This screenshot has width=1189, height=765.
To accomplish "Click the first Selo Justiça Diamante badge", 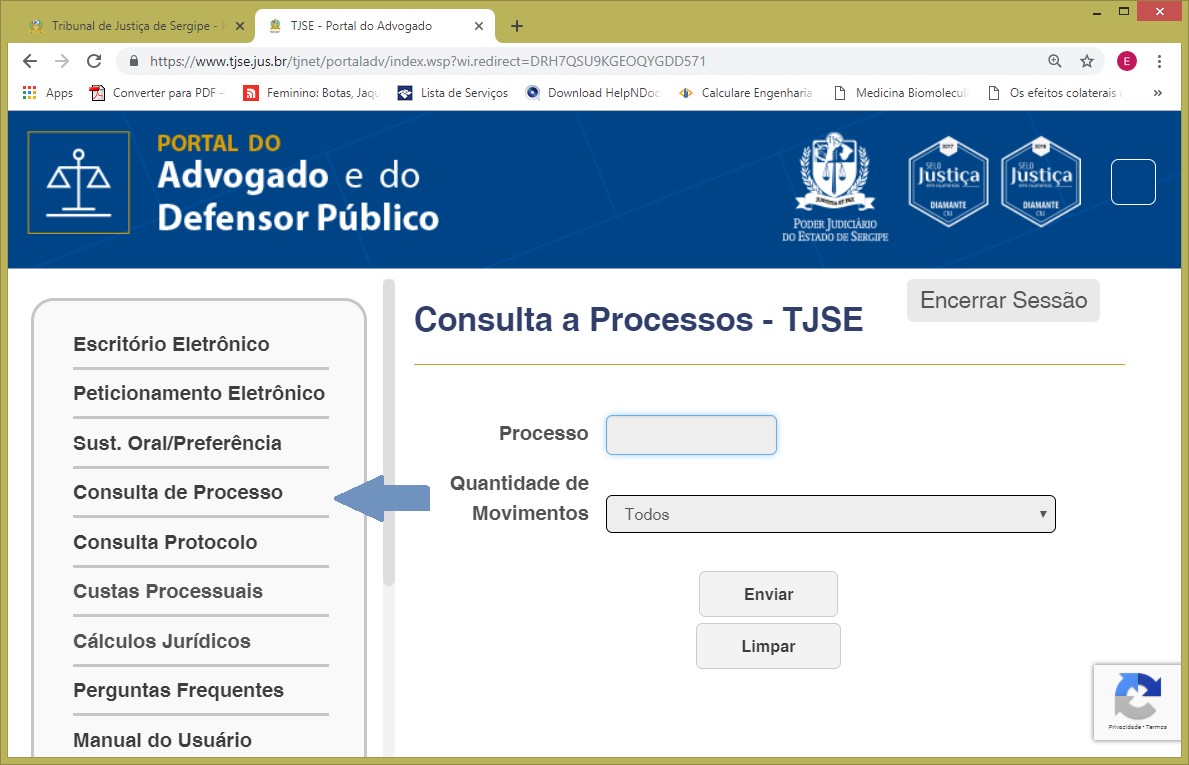I will click(948, 181).
